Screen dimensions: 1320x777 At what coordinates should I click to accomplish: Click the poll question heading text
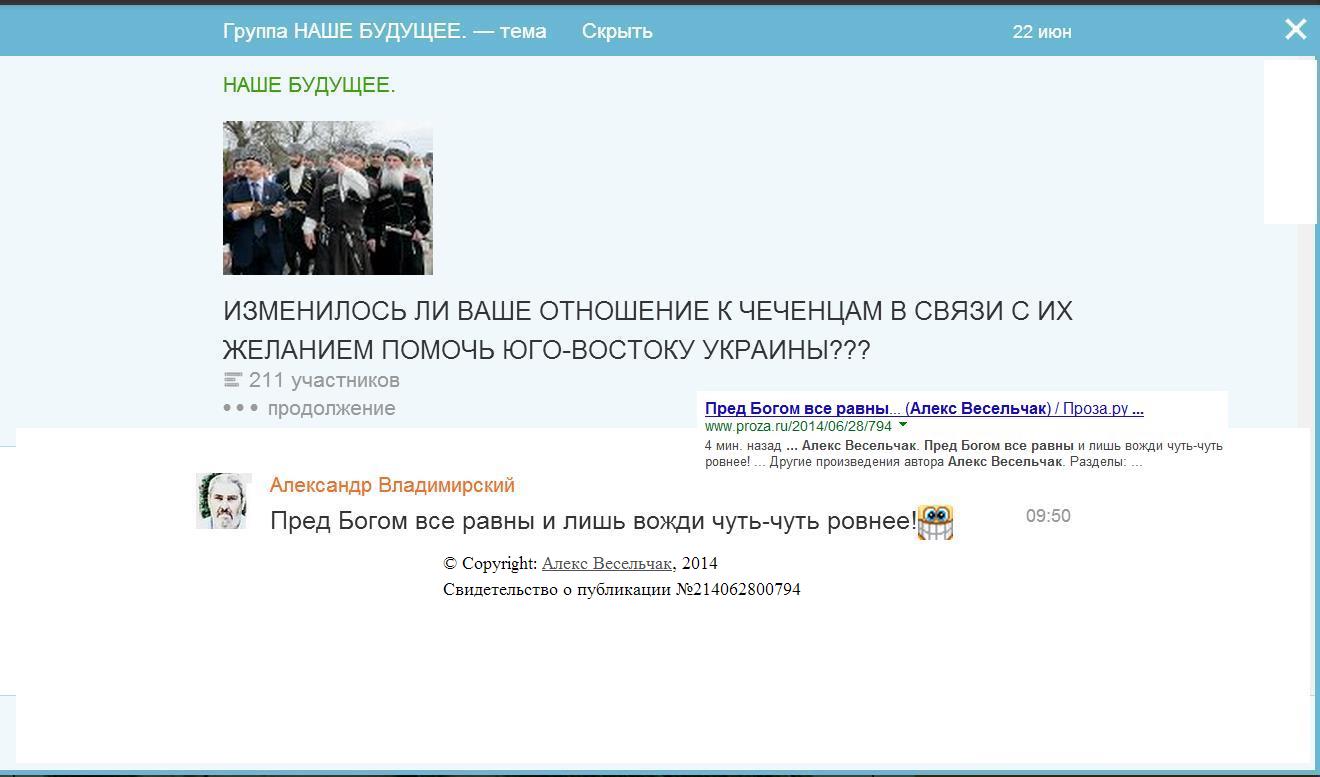648,330
